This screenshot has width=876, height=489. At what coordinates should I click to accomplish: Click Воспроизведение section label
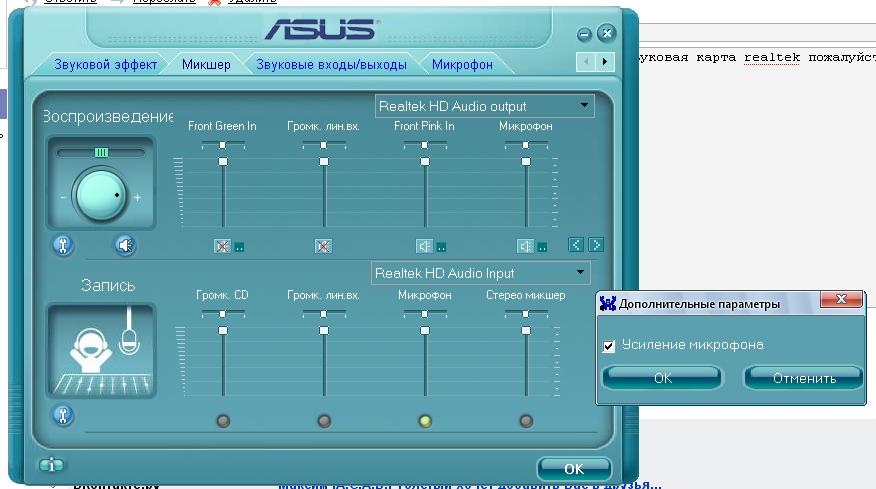[x=108, y=116]
